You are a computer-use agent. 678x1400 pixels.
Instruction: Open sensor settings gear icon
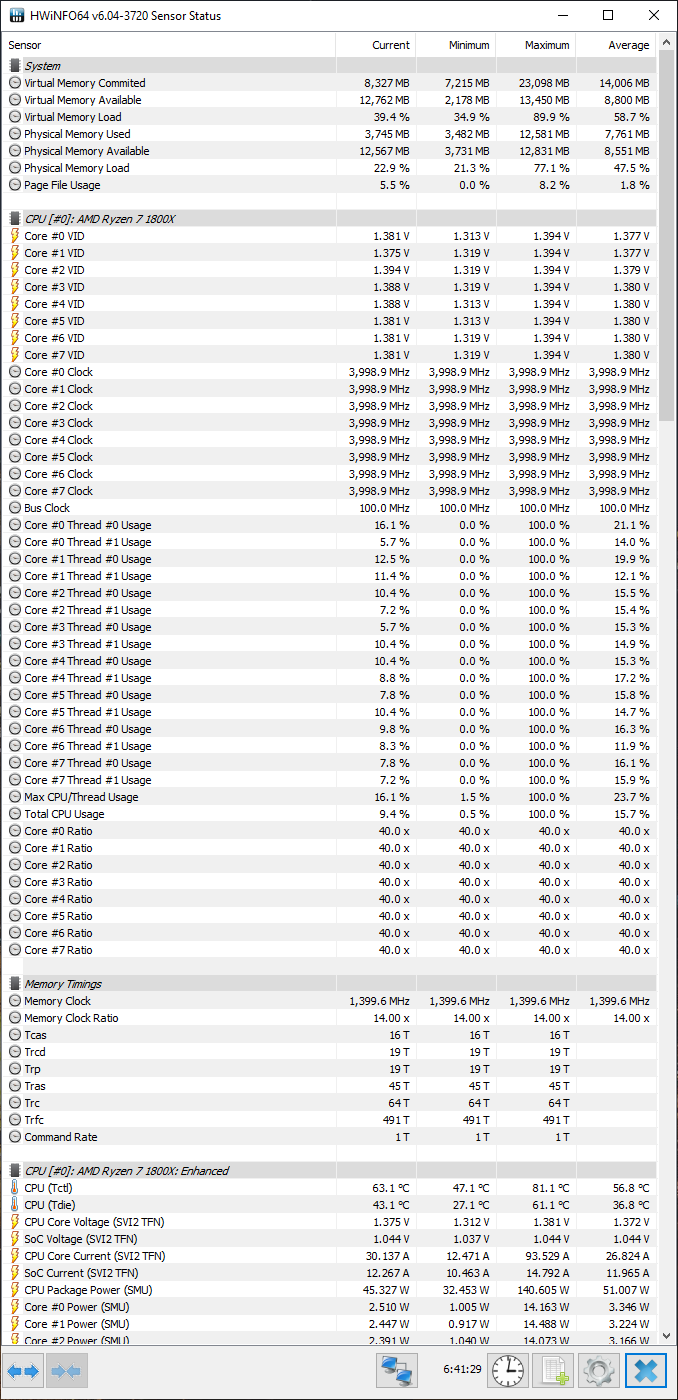(x=599, y=1371)
